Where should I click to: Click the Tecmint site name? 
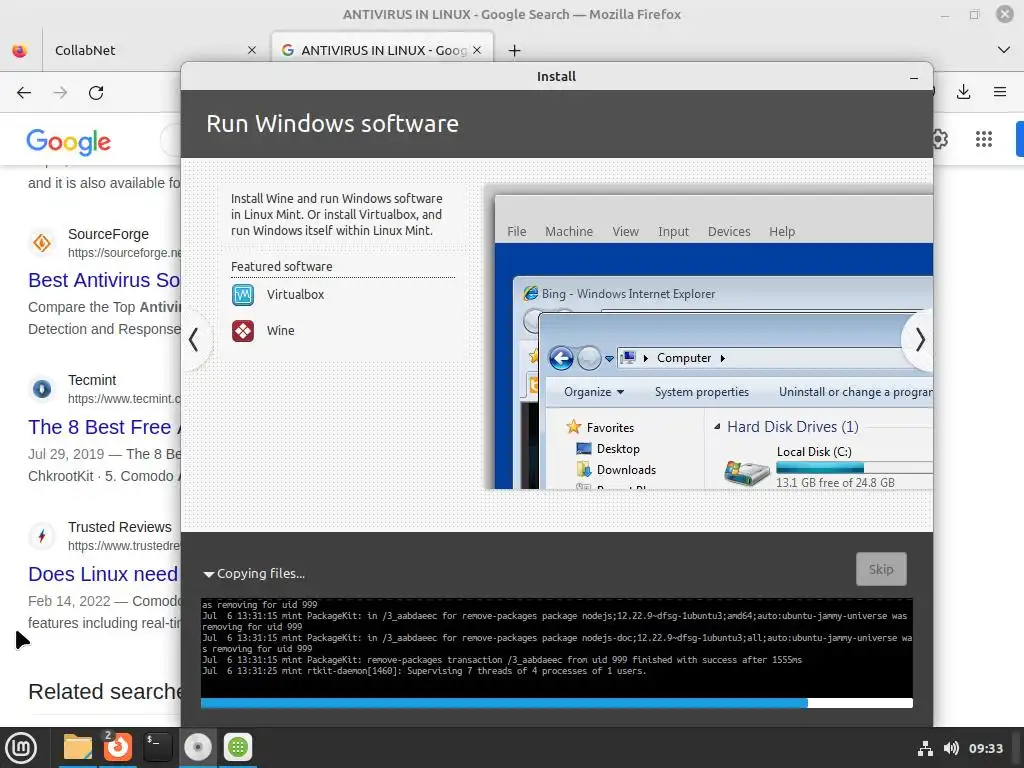pyautogui.click(x=92, y=381)
